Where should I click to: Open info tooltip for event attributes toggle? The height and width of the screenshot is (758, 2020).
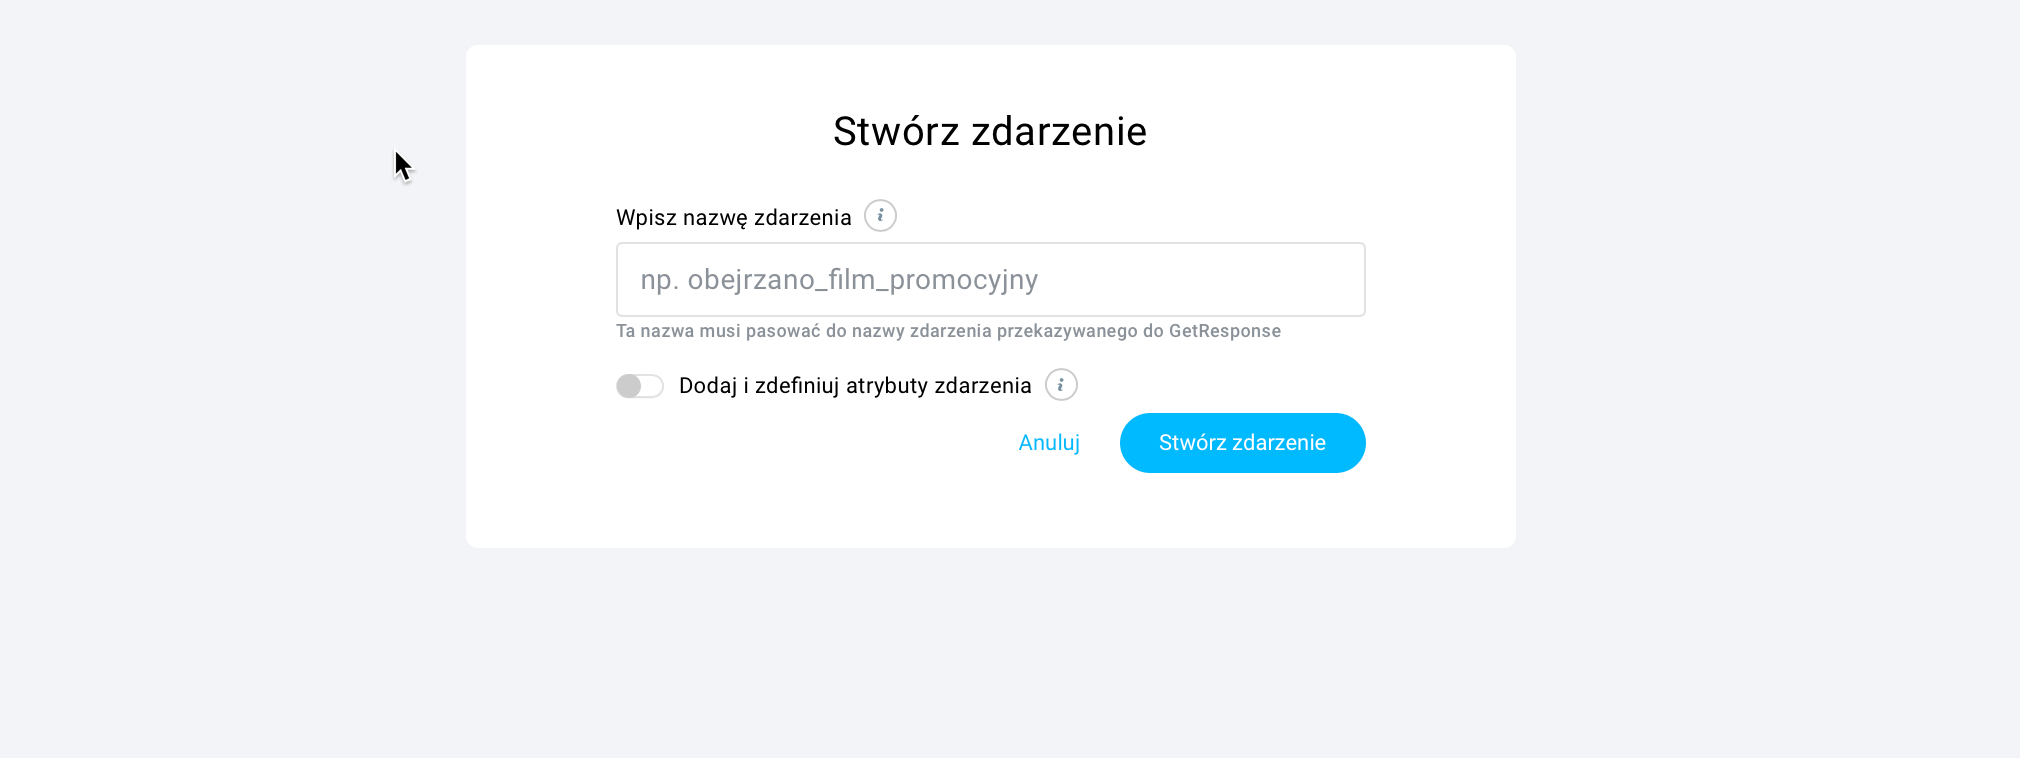pyautogui.click(x=1061, y=384)
